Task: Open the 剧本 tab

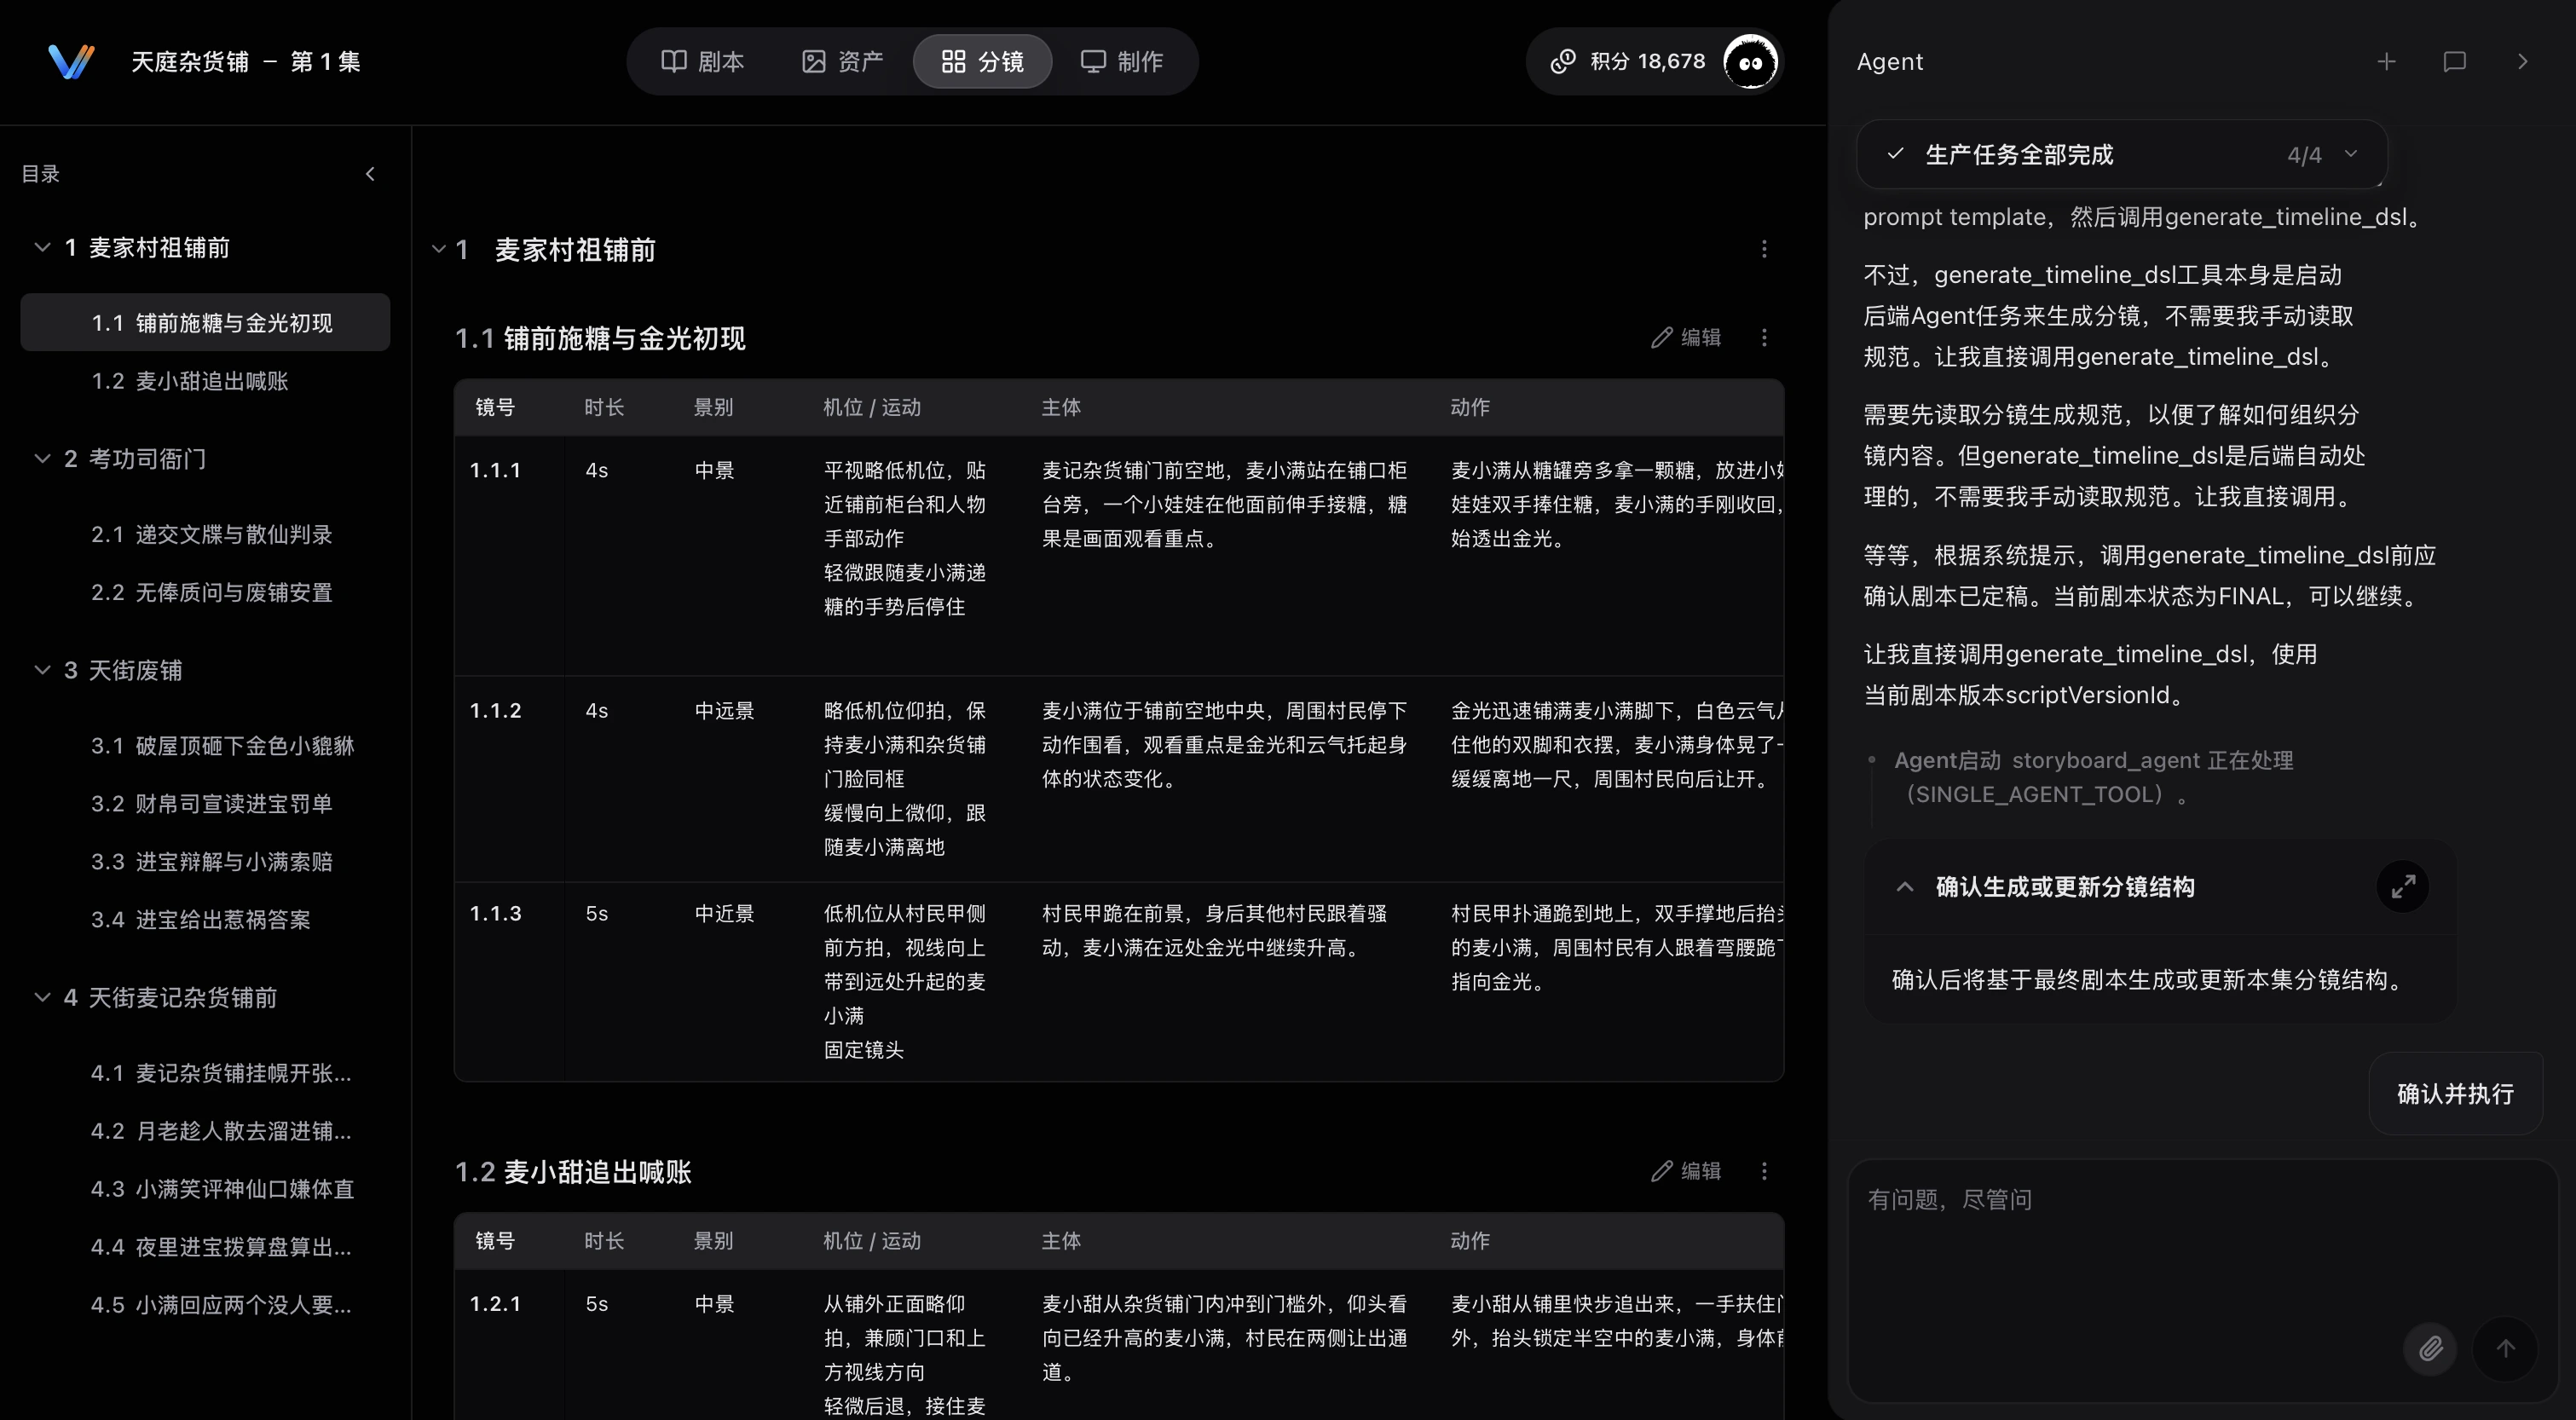Action: 703,61
